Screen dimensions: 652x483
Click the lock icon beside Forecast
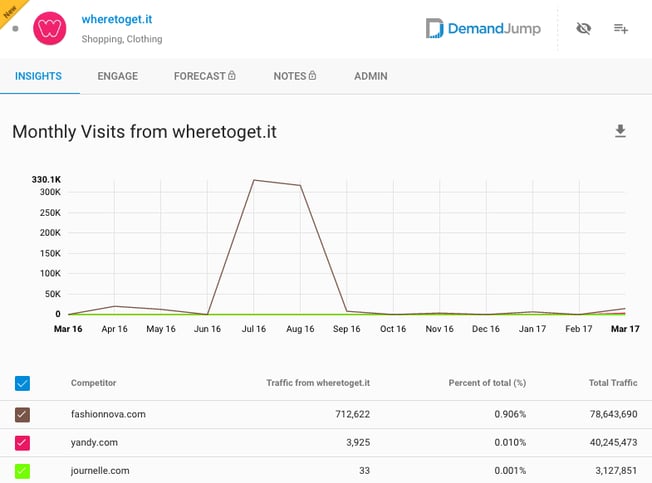point(232,75)
